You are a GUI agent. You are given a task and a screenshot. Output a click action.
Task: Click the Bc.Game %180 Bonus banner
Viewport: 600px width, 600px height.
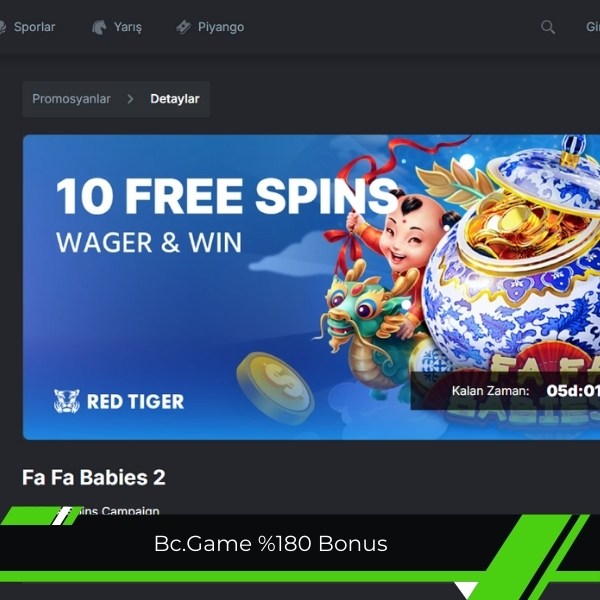tap(271, 543)
